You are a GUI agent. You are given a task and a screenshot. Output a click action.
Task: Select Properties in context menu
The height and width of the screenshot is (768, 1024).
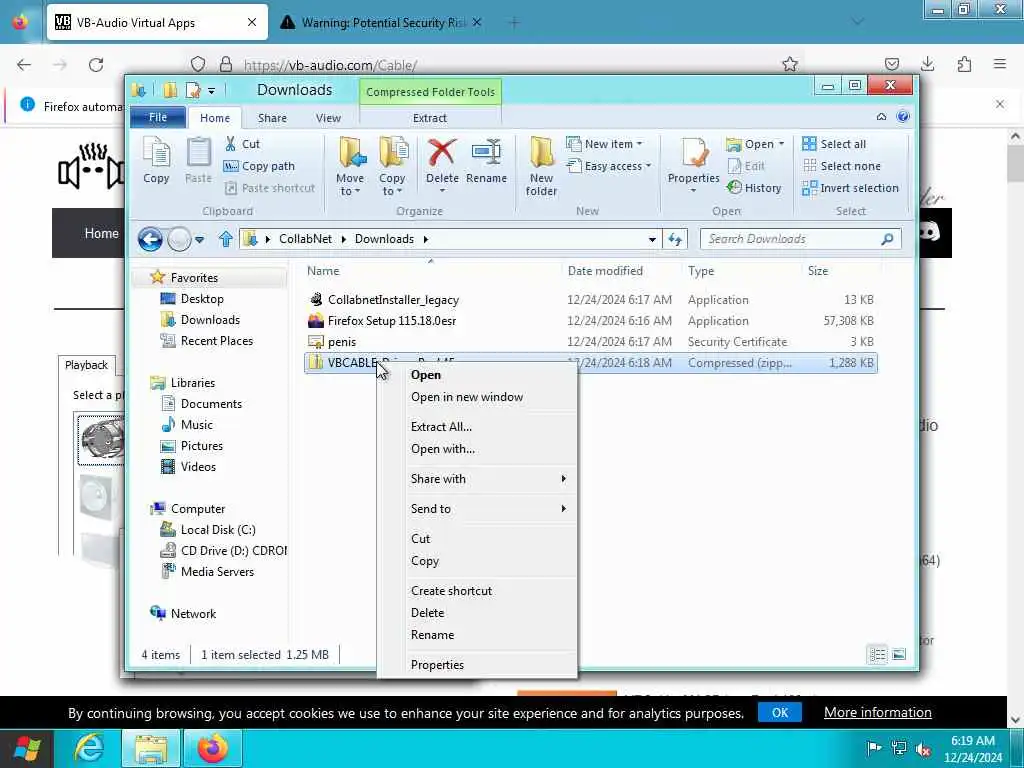[437, 665]
